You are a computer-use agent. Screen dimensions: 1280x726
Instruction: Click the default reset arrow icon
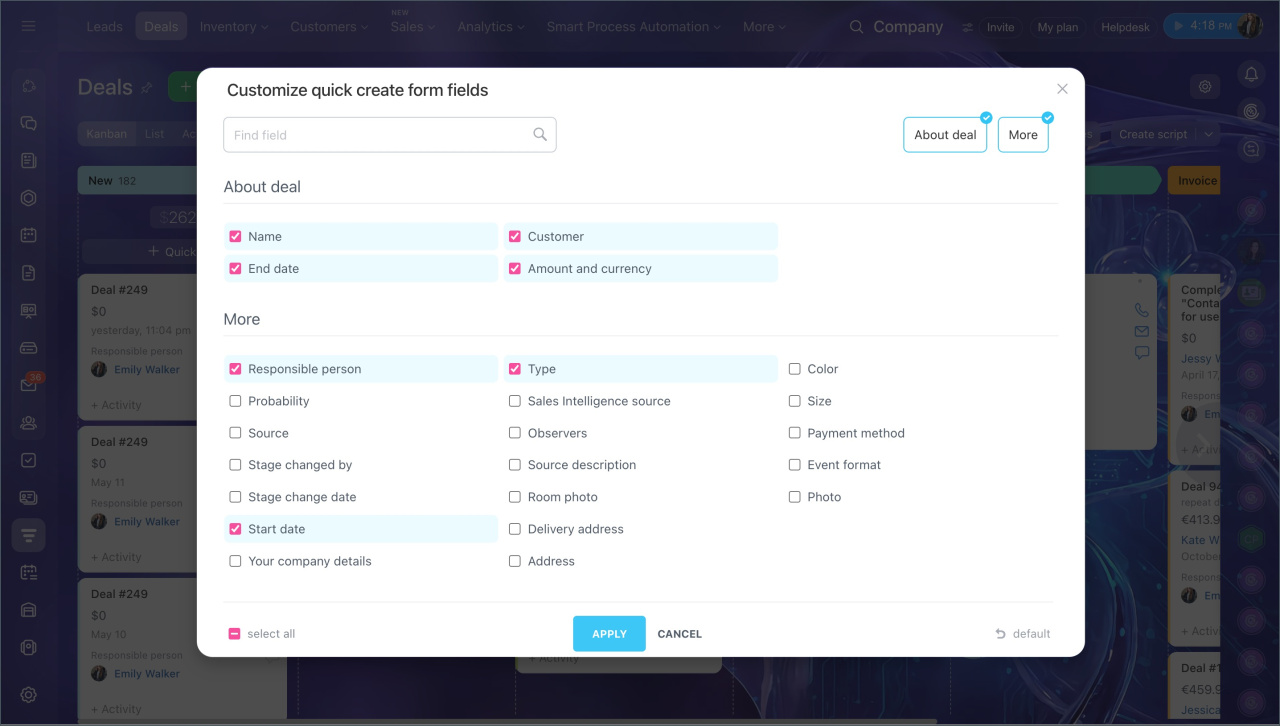pos(1000,634)
